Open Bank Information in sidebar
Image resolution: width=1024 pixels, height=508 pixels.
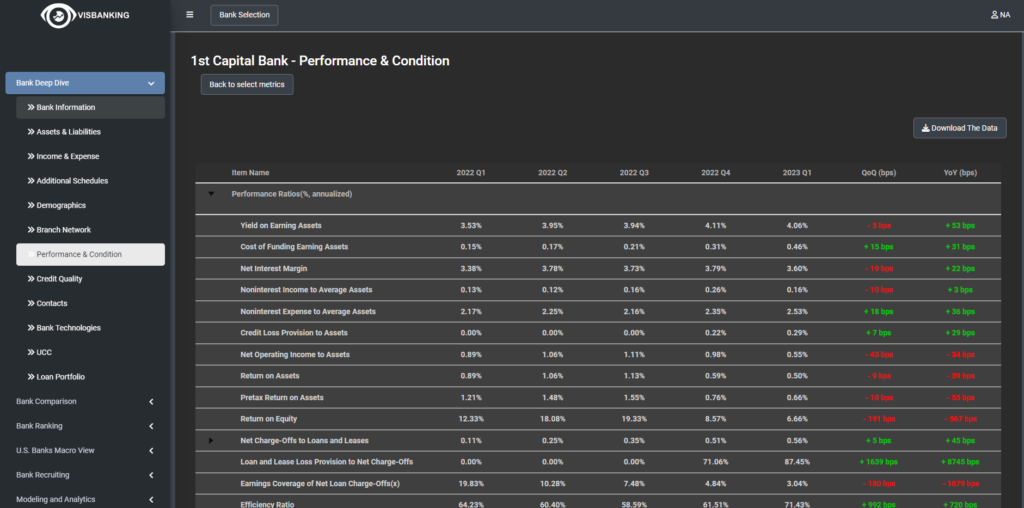pyautogui.click(x=66, y=108)
